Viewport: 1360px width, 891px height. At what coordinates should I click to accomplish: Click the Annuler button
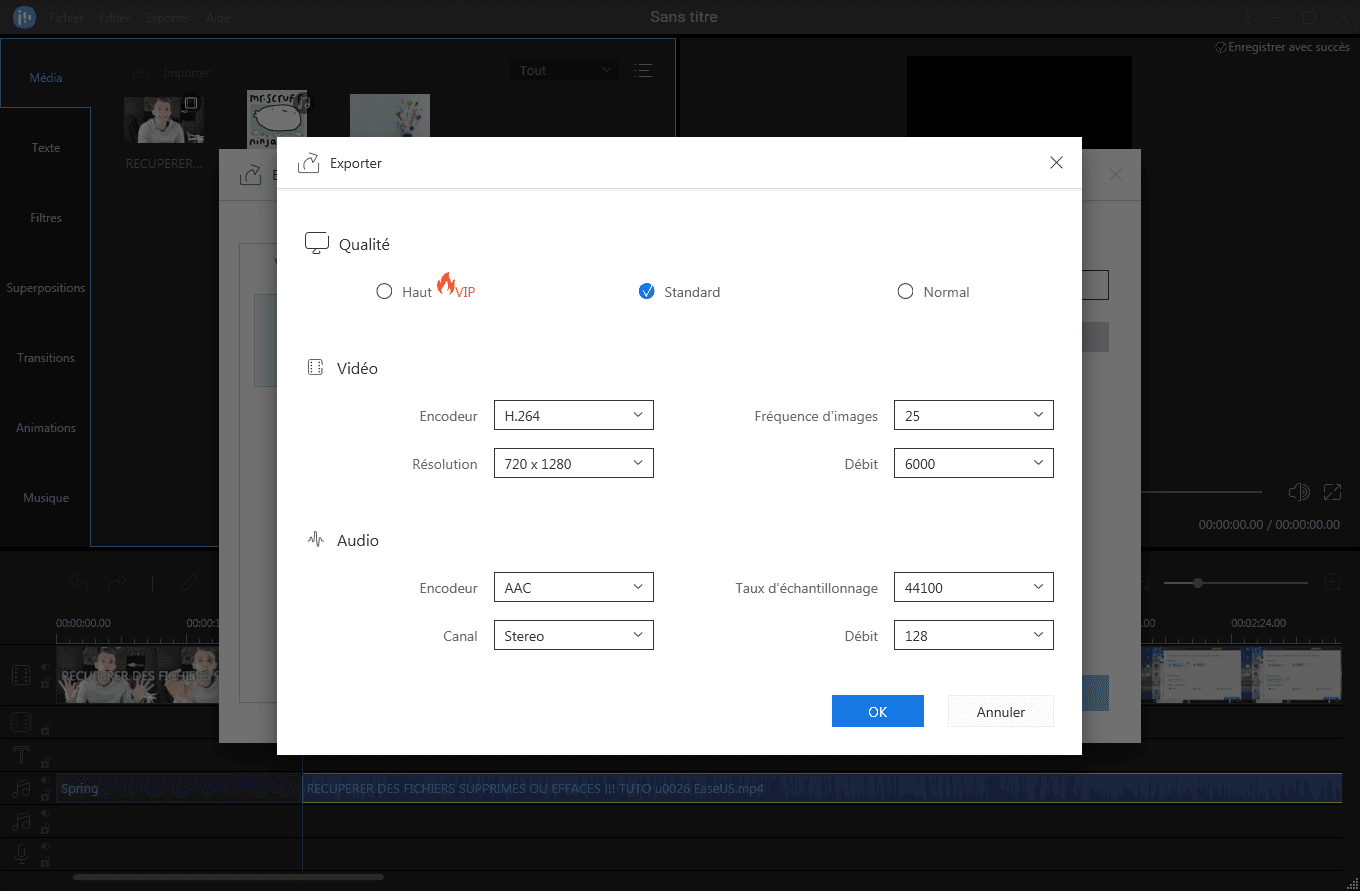[x=1001, y=712]
